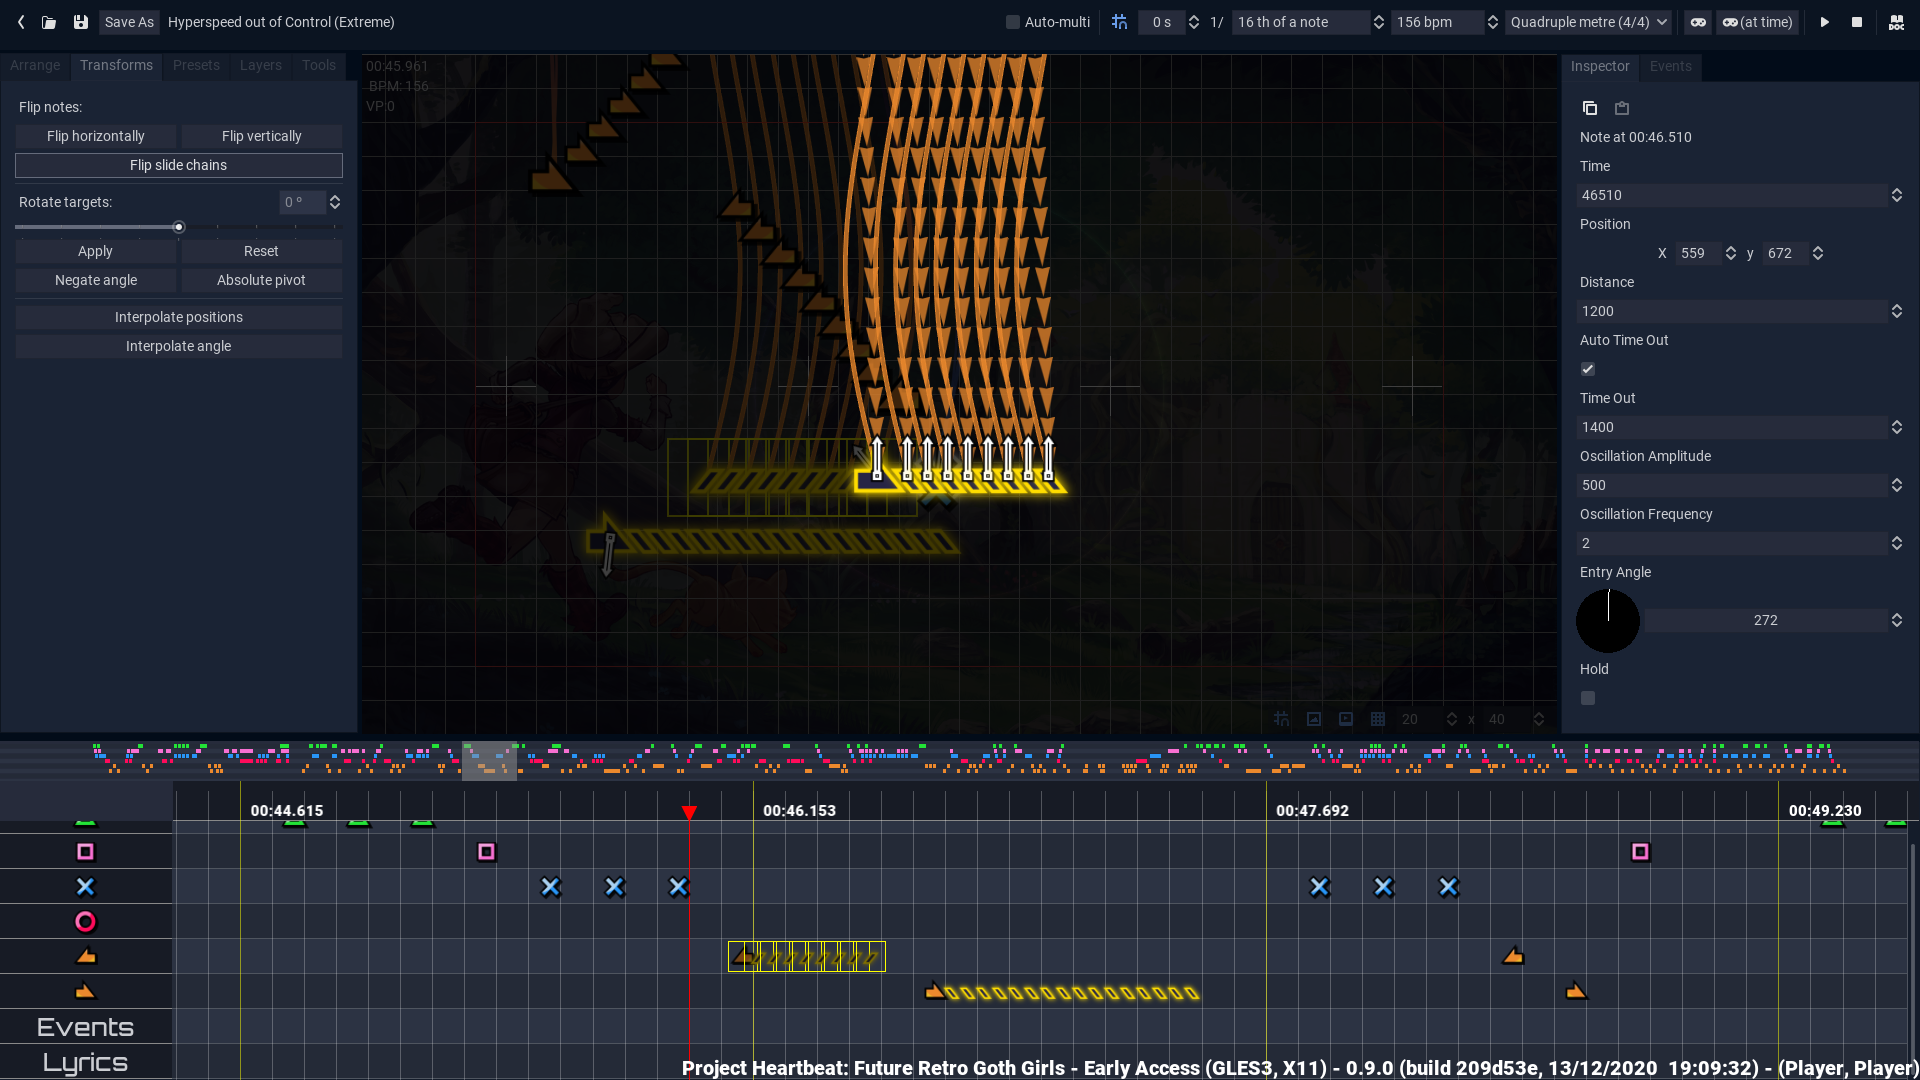Viewport: 1920px width, 1080px height.
Task: Select the square note row icon
Action: click(86, 852)
